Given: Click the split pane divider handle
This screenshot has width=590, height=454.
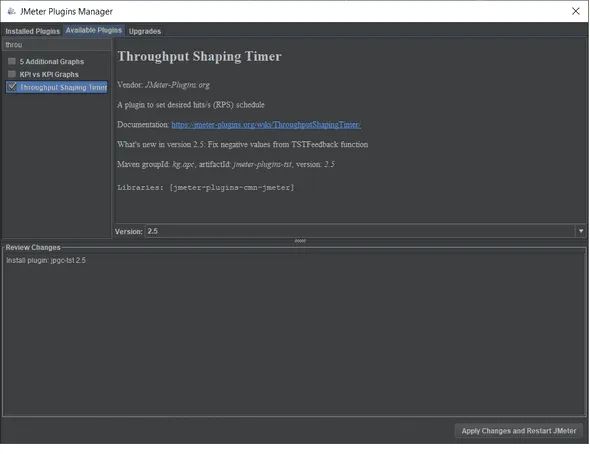Looking at the screenshot, I should click(x=300, y=241).
